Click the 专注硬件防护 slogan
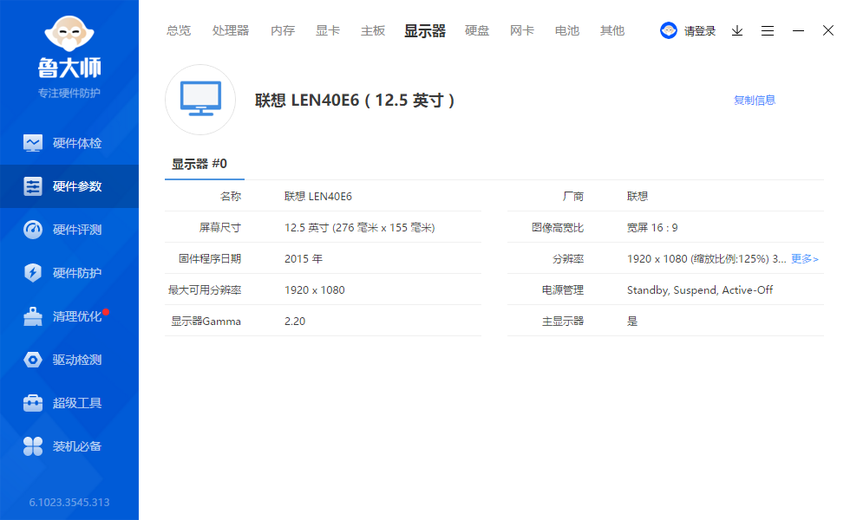 69,93
